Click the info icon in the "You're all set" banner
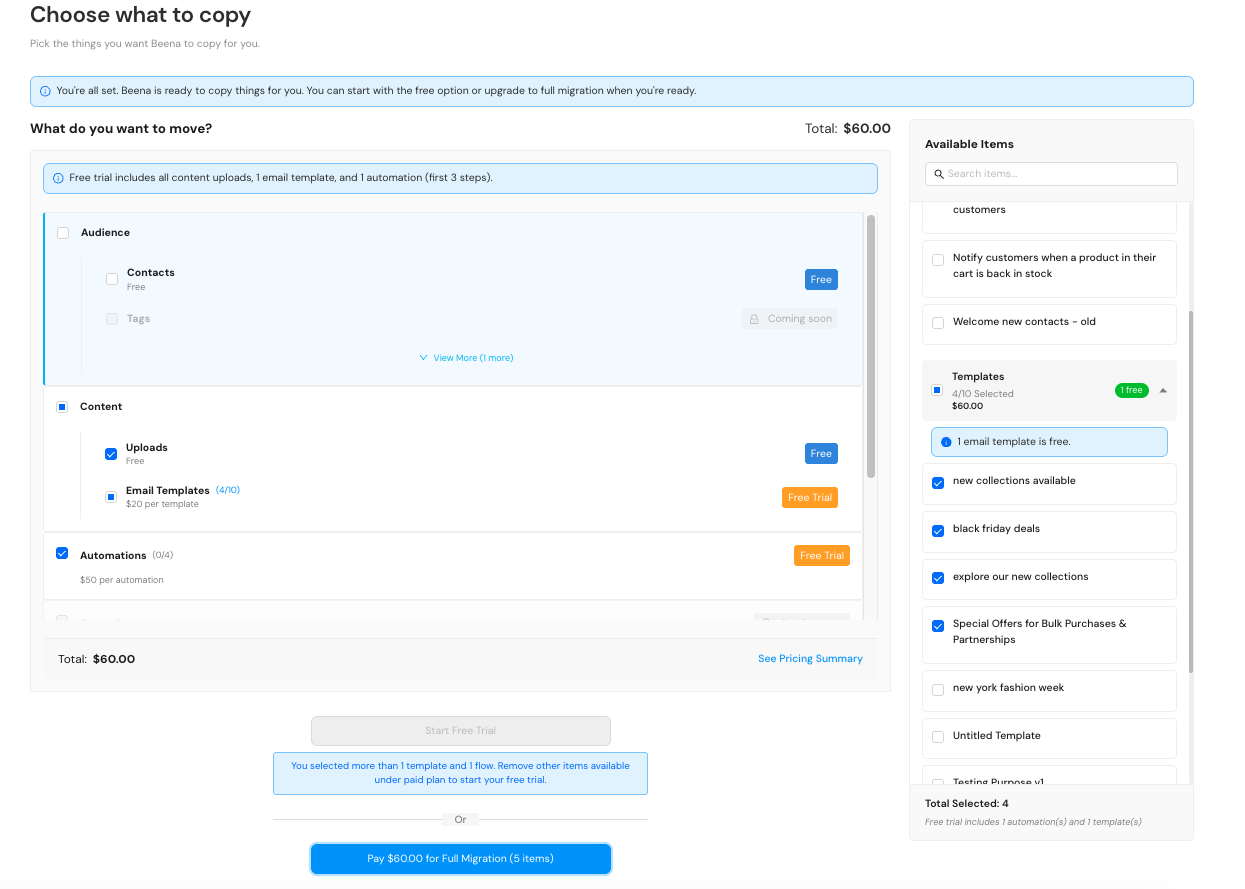The image size is (1245, 889). pos(45,91)
